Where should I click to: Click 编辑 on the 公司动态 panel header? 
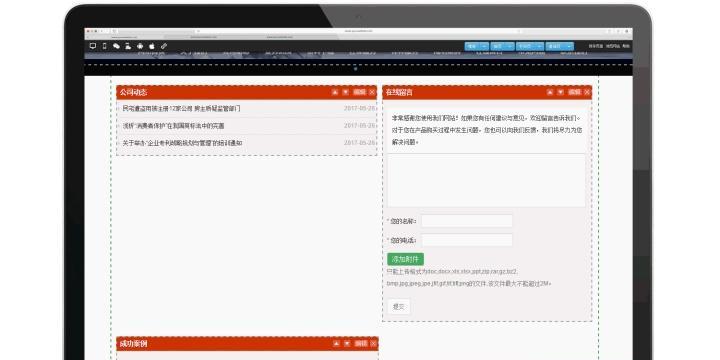point(360,92)
